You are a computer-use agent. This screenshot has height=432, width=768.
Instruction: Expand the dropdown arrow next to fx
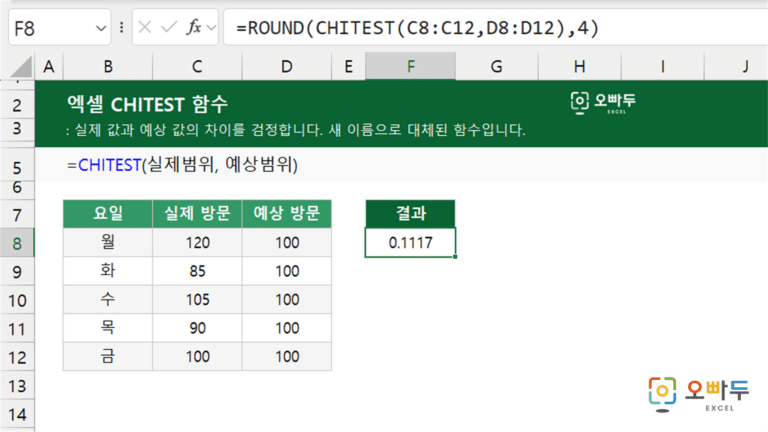(211, 27)
